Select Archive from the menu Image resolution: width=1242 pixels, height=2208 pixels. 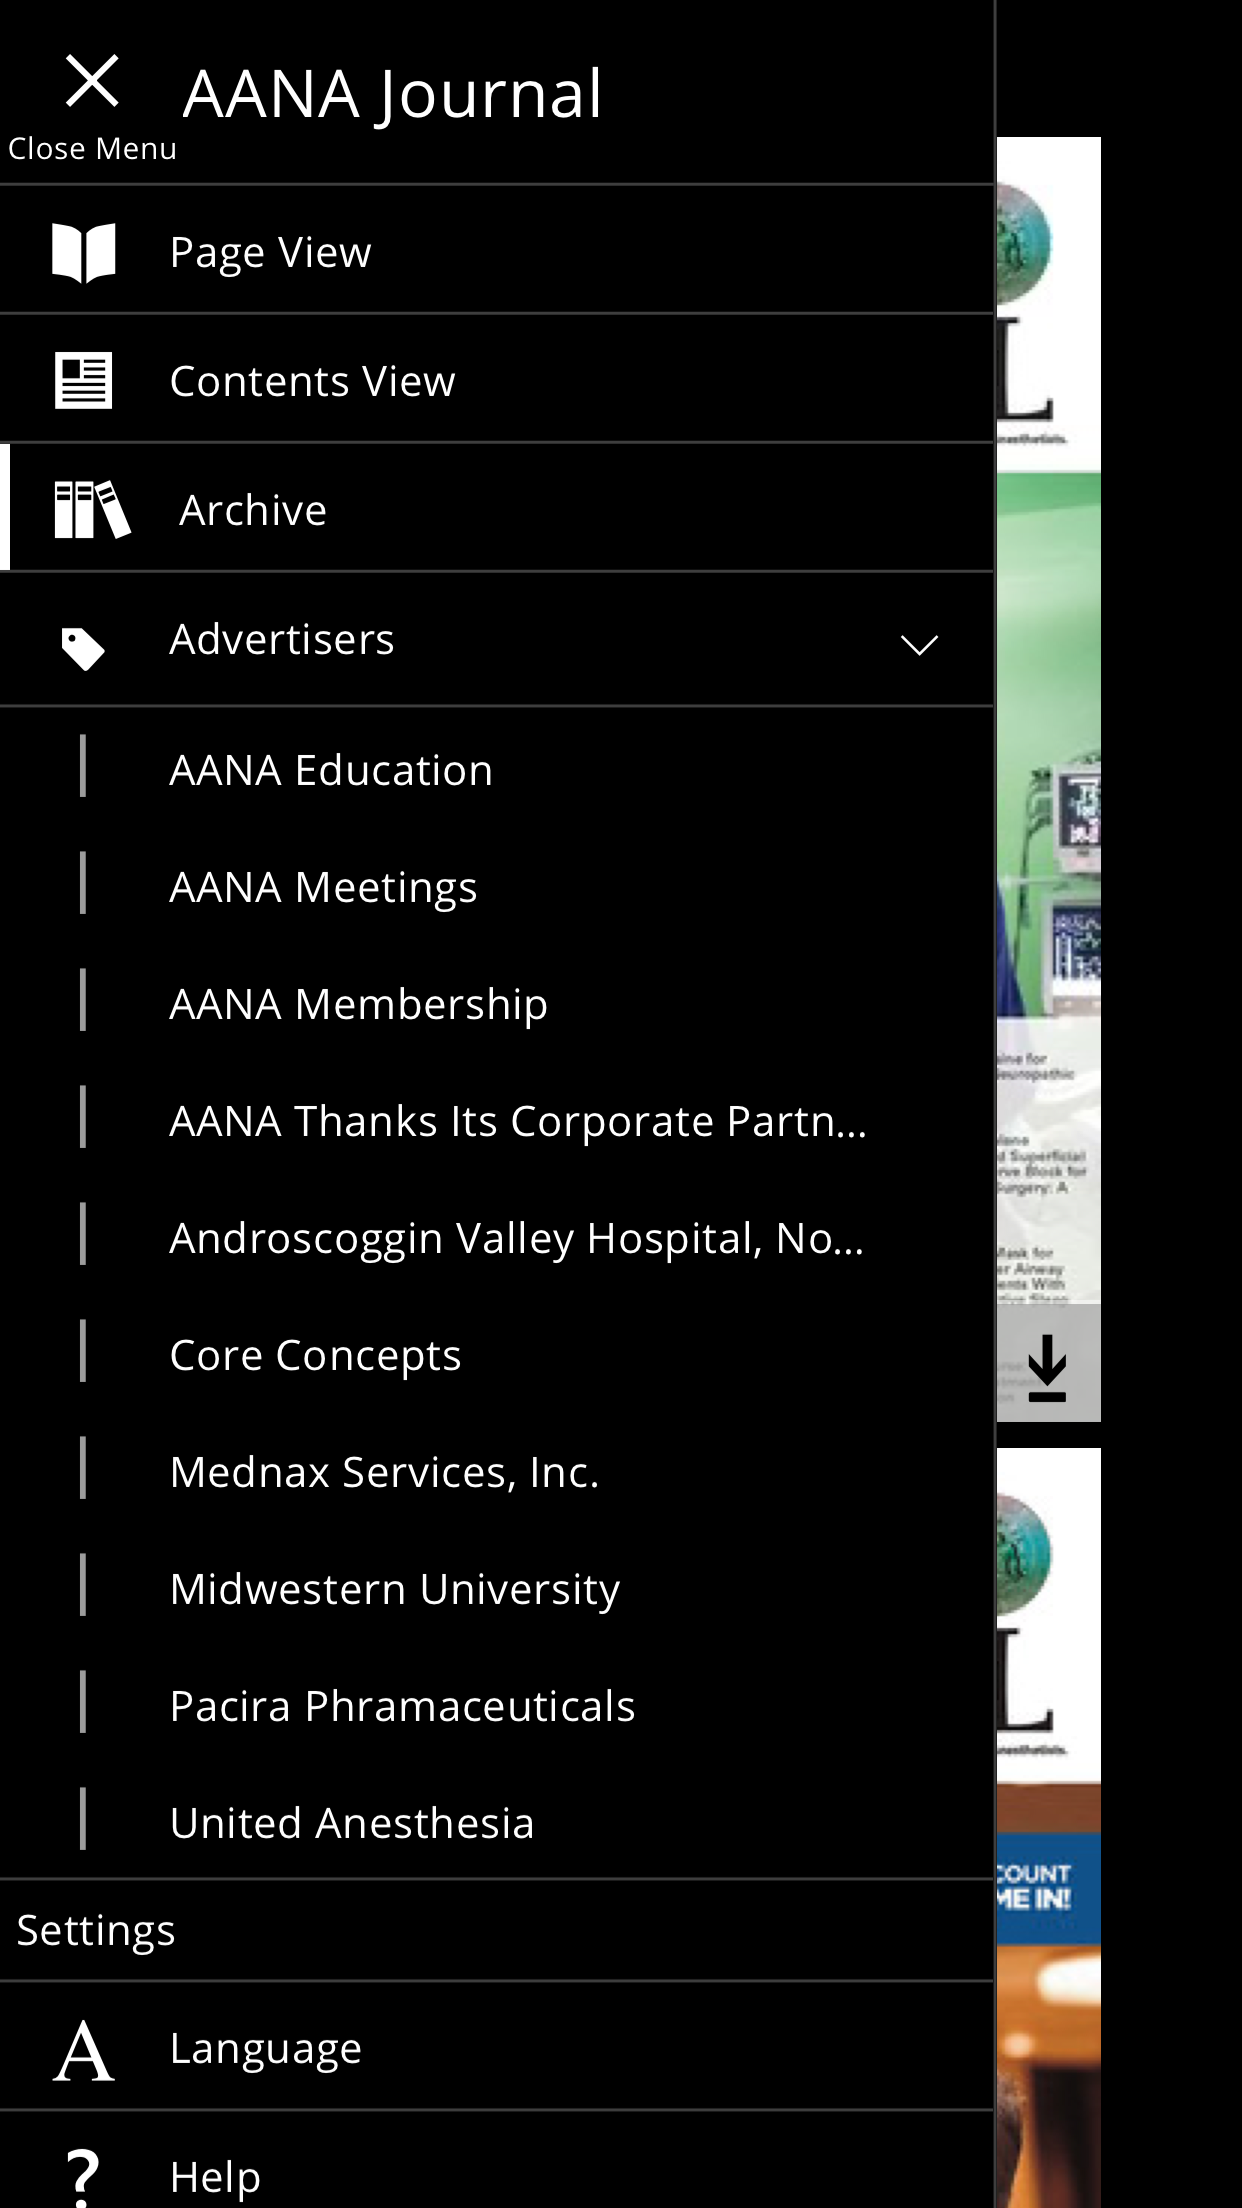point(253,510)
